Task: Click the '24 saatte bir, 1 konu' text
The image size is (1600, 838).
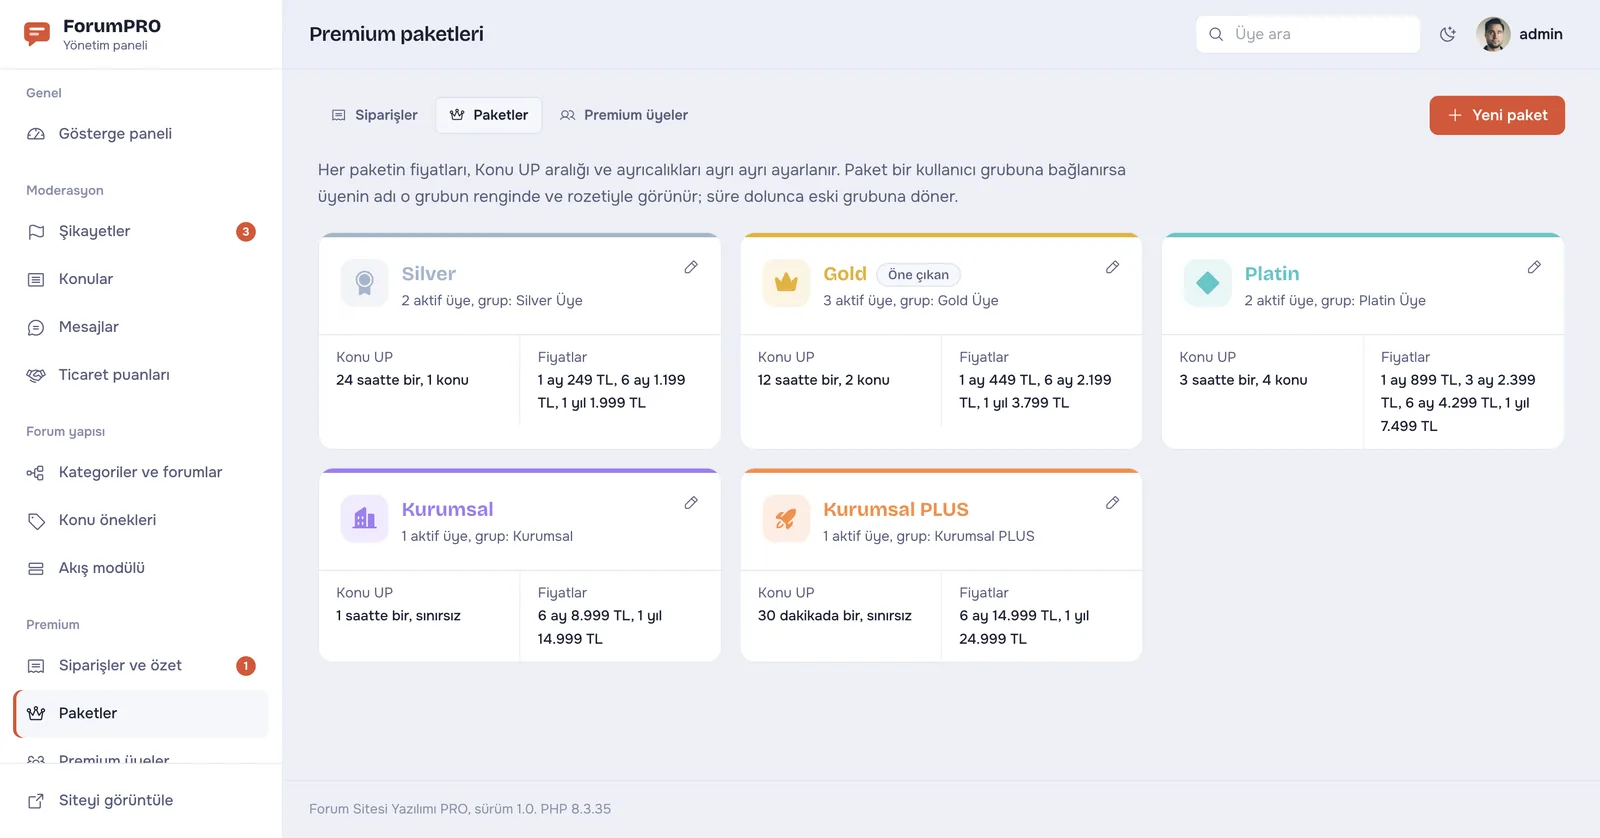Action: 402,380
